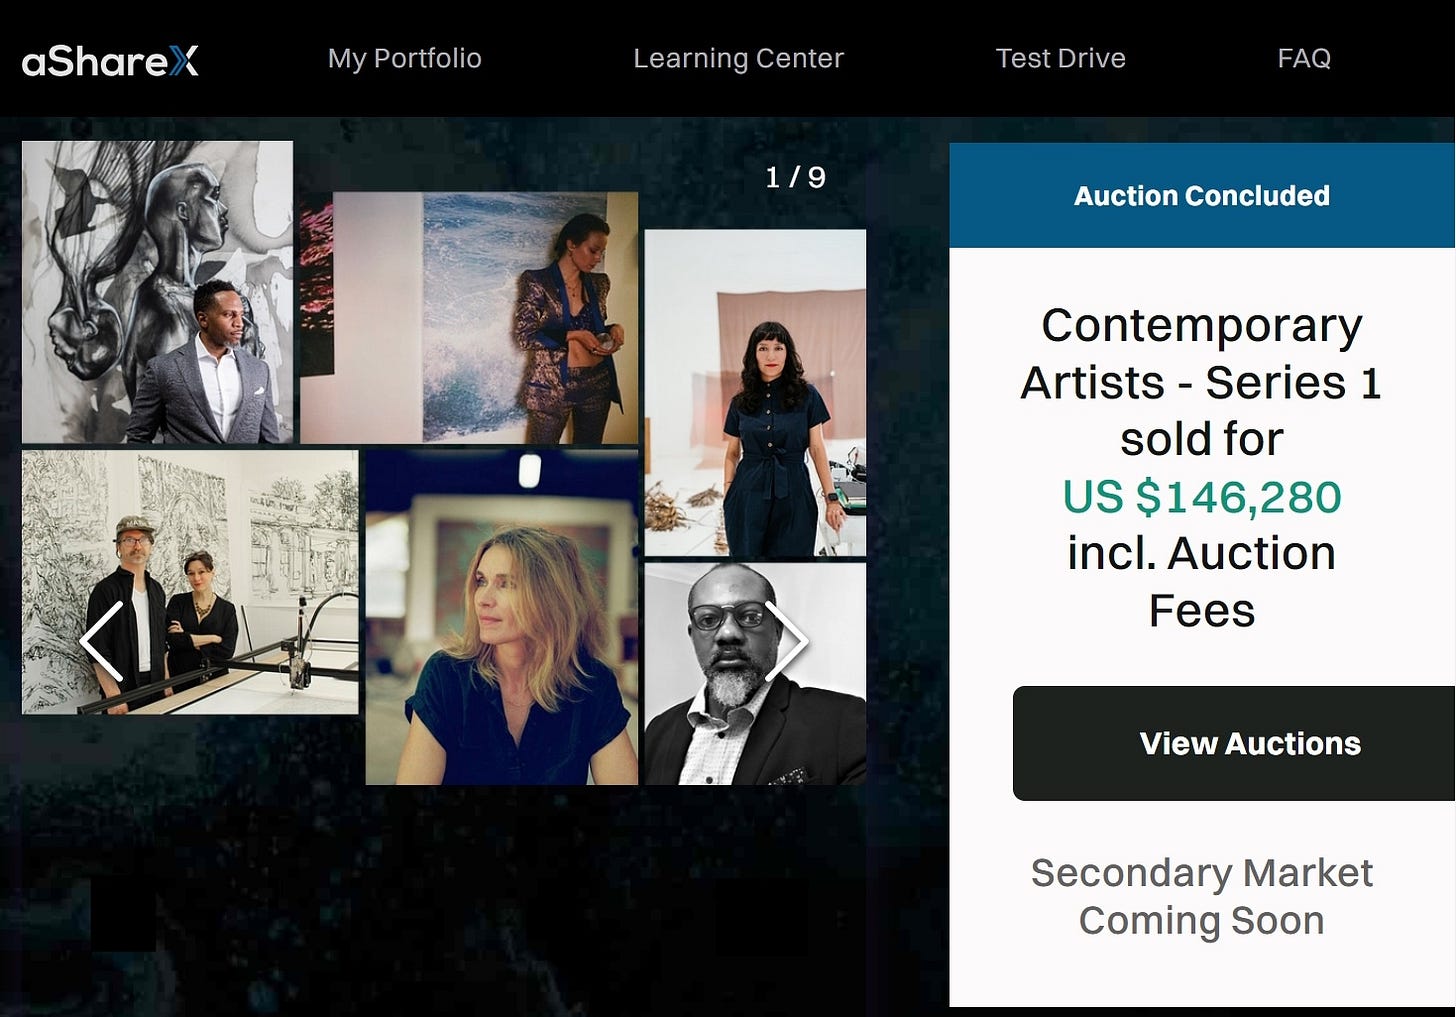Open the Learning Center
Viewport: 1456px width, 1017px height.
point(738,58)
